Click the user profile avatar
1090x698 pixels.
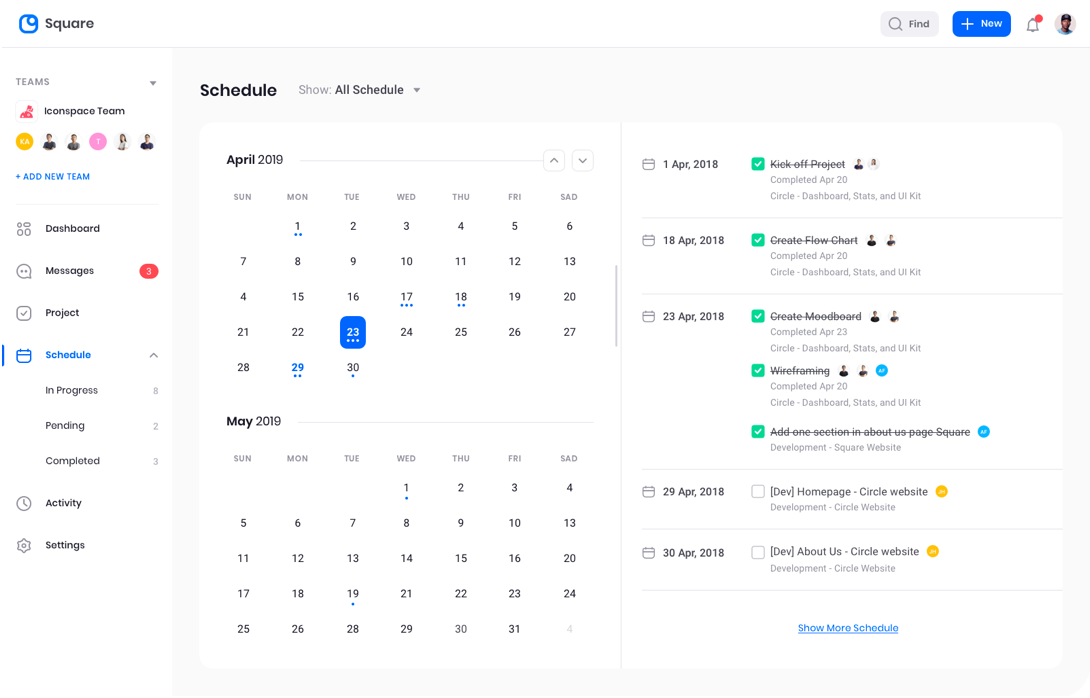point(1065,24)
